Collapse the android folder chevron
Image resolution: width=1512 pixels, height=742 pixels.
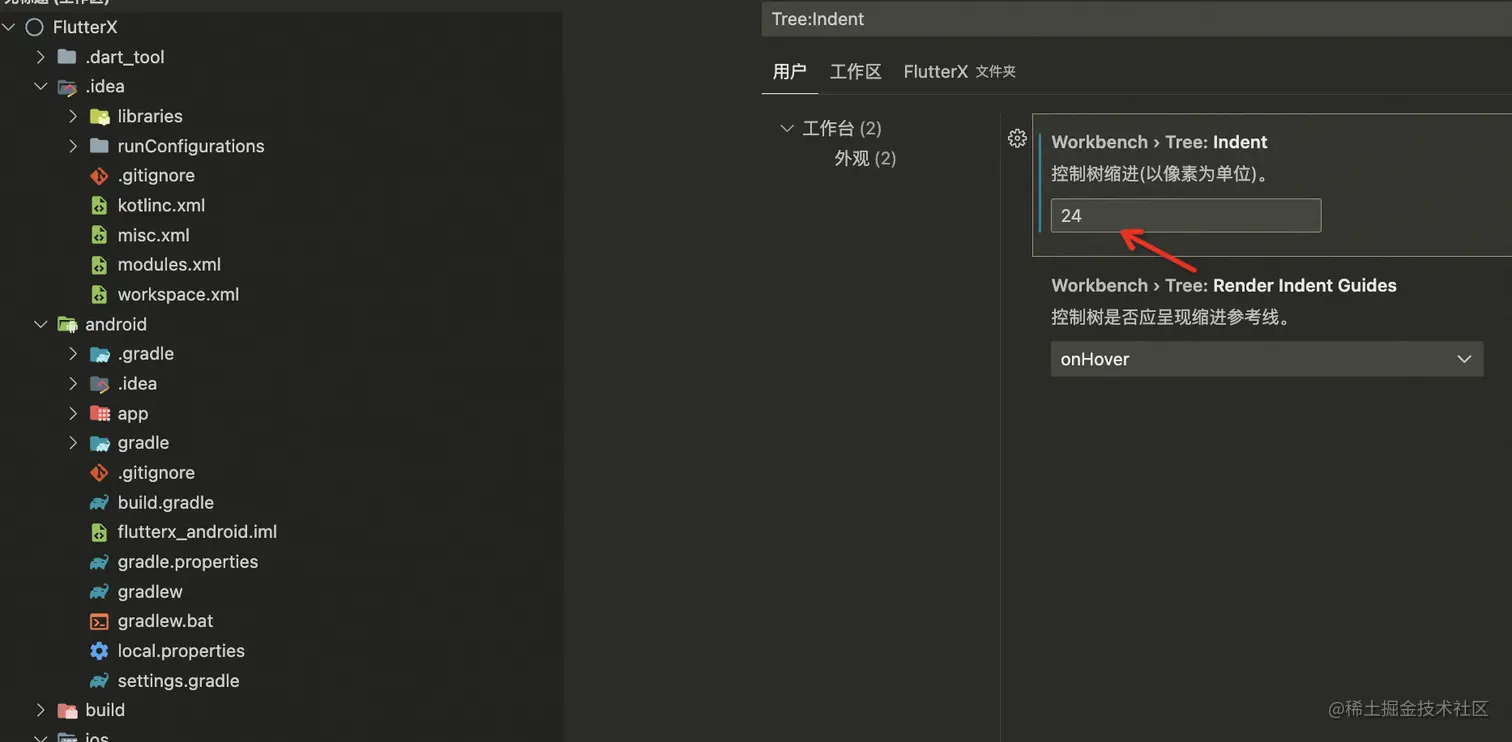(41, 324)
